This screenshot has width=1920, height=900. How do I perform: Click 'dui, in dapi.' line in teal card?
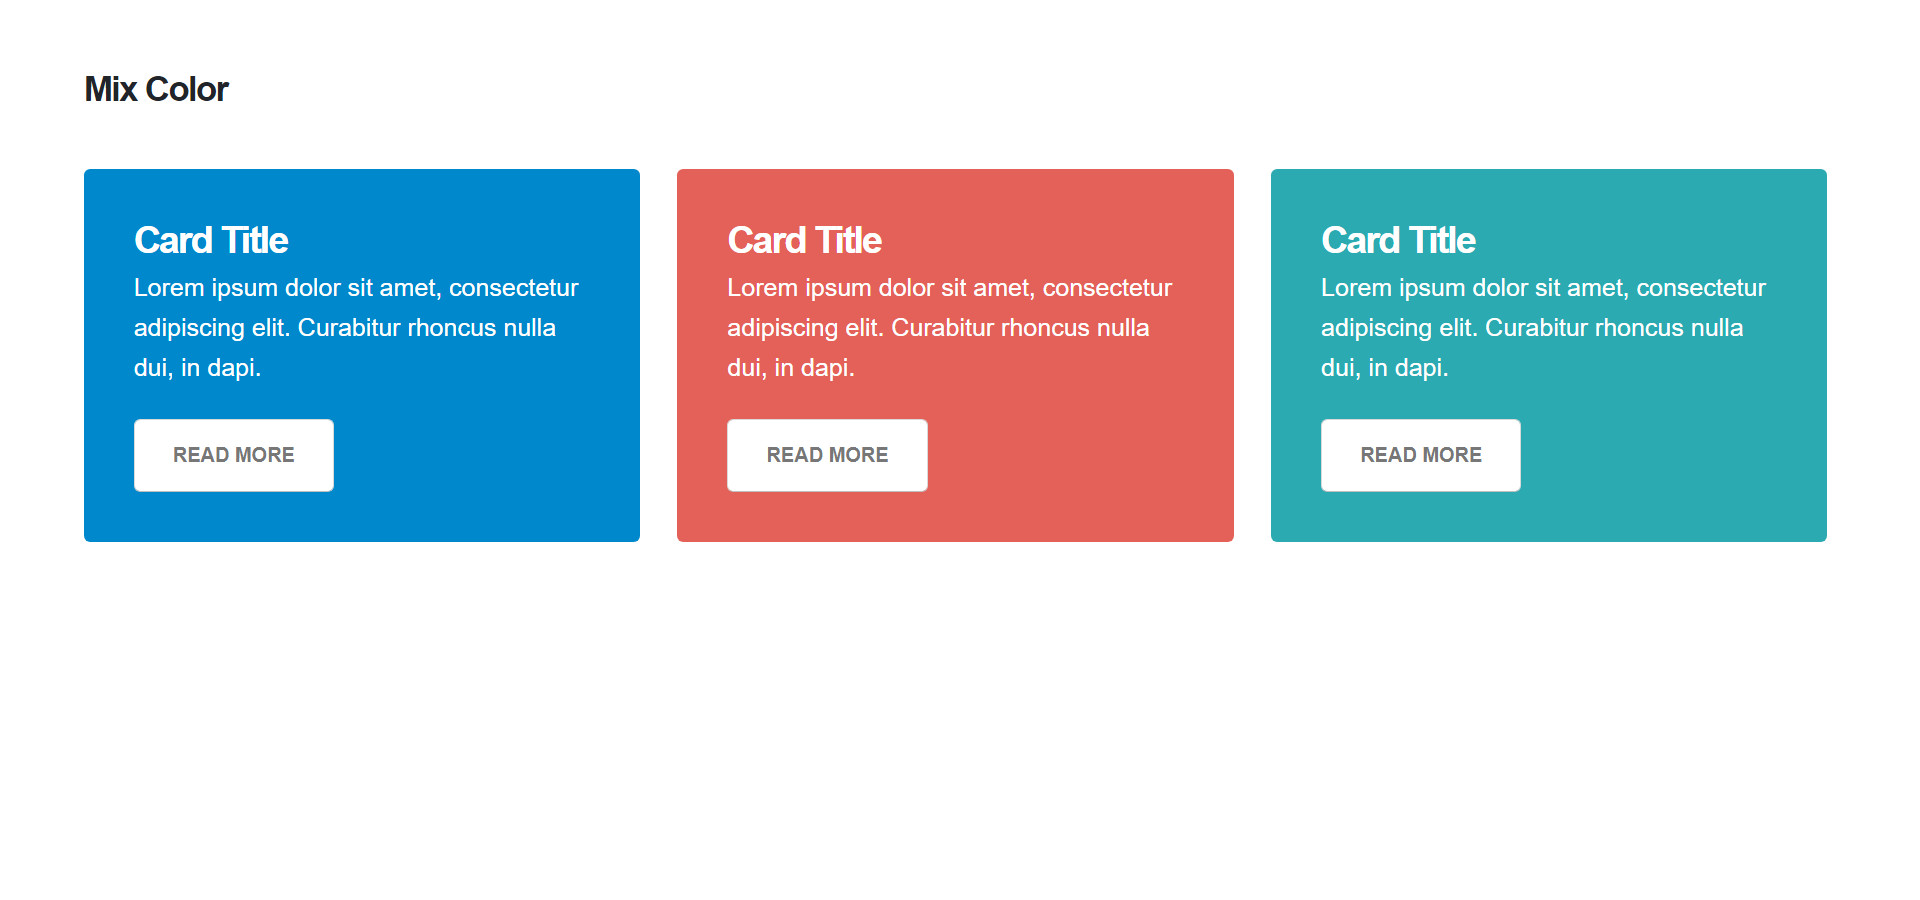pos(1385,368)
